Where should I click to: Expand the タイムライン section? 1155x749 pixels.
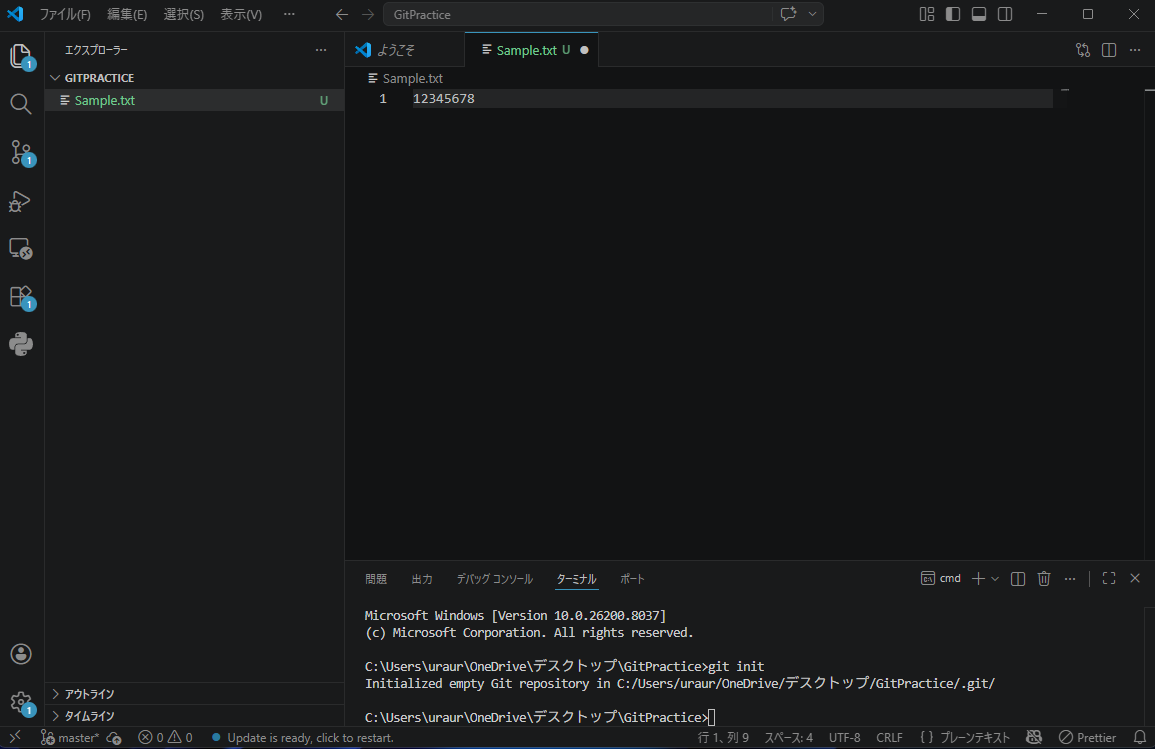89,716
